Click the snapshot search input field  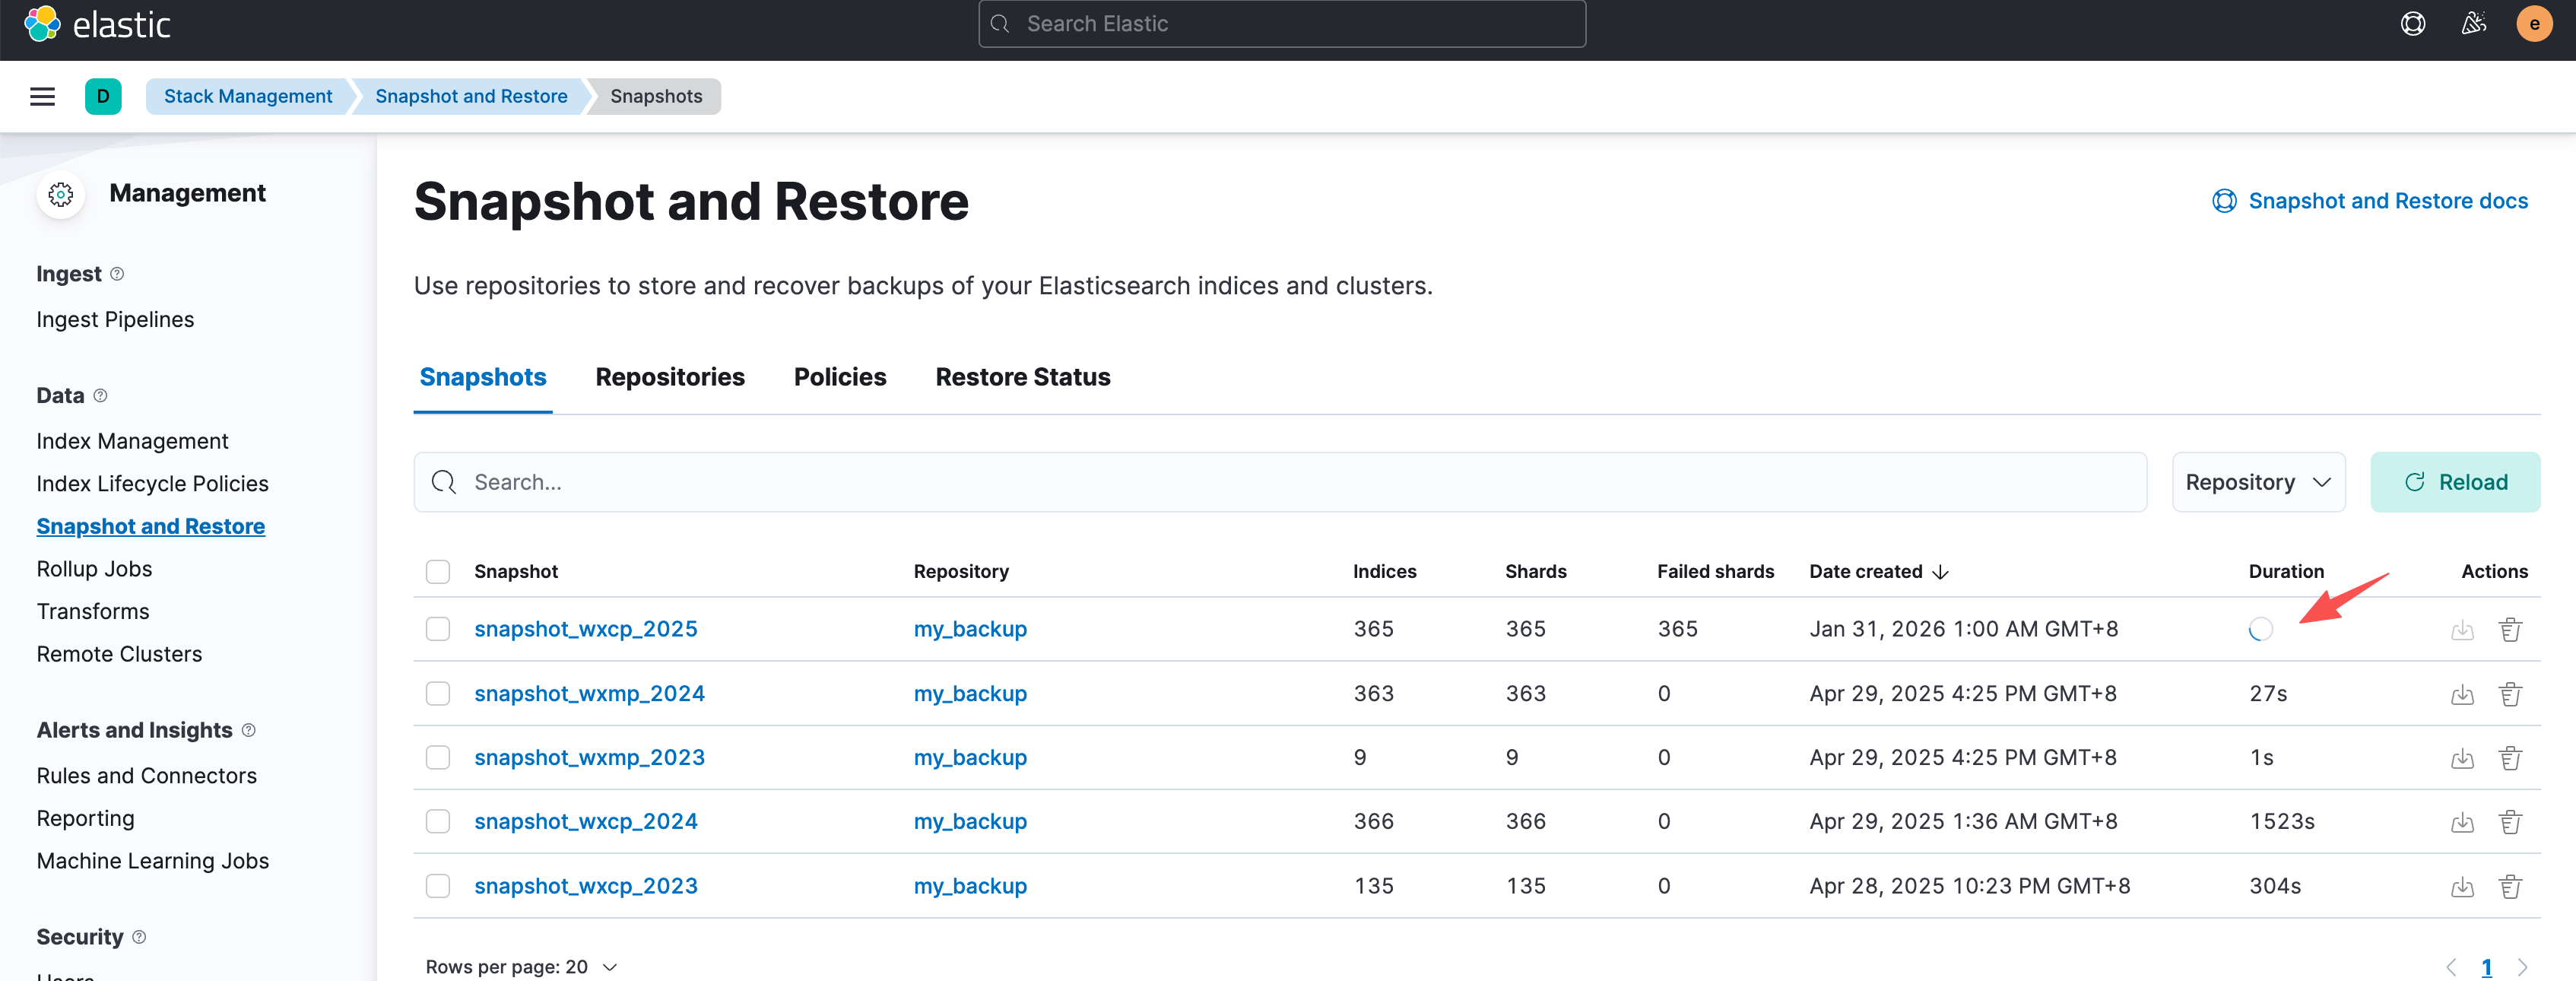pos(1280,483)
